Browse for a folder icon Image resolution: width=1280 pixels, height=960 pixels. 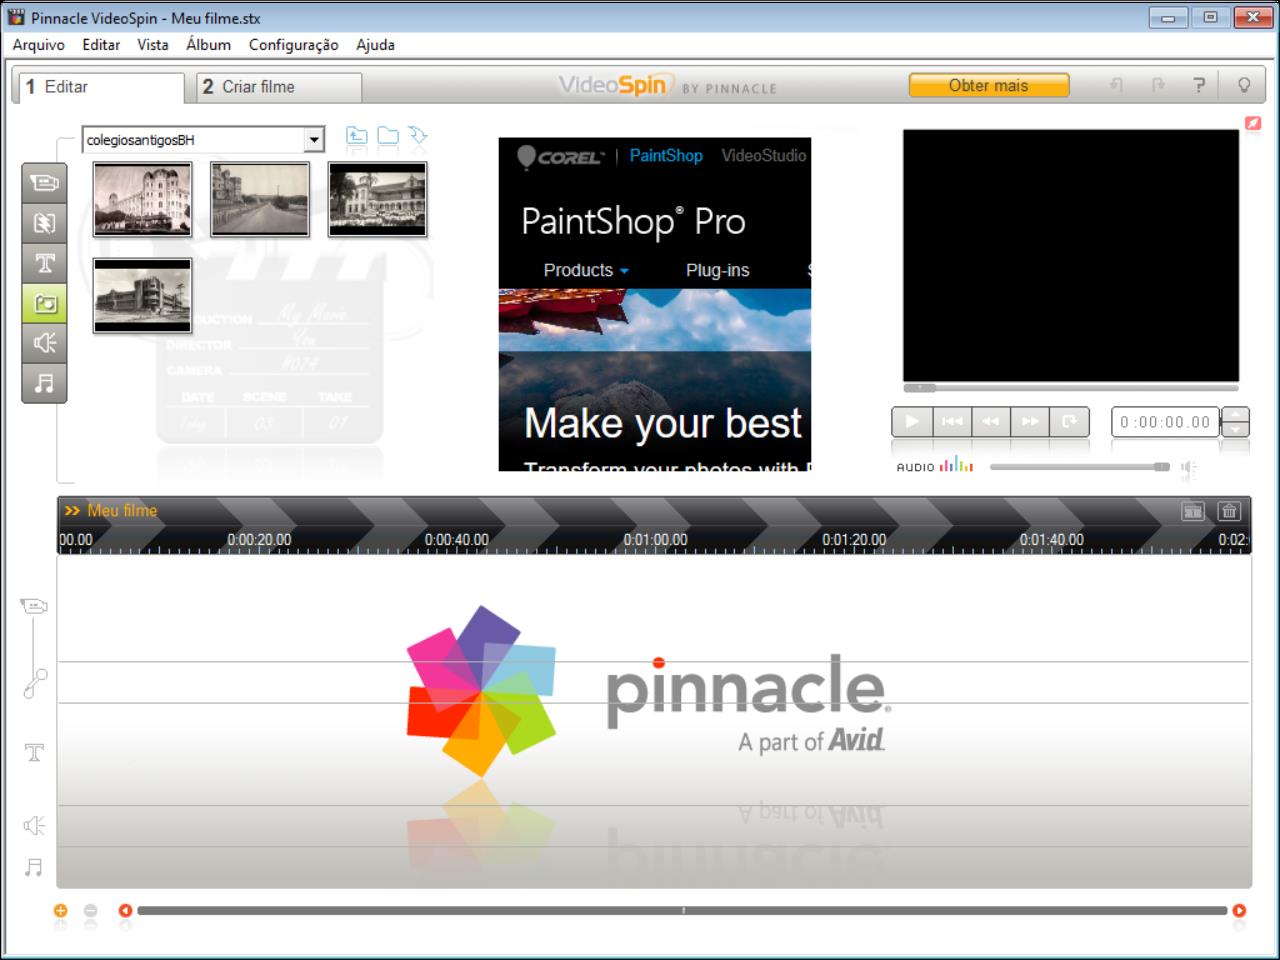coord(388,137)
